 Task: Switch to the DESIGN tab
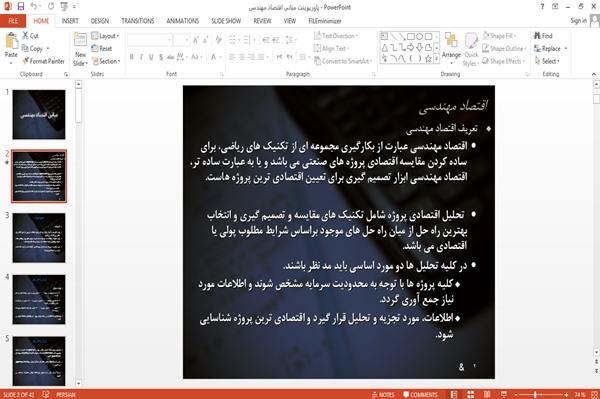point(99,21)
